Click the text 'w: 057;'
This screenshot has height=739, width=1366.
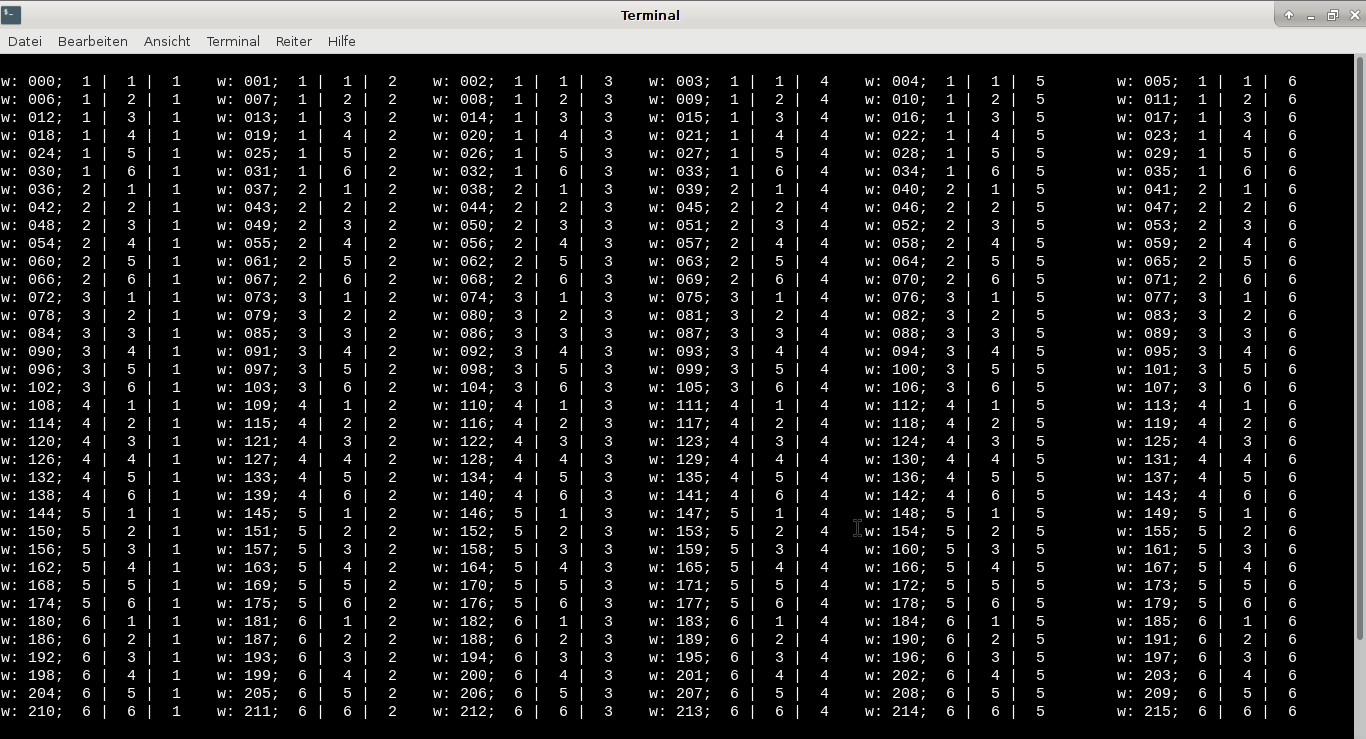679,243
